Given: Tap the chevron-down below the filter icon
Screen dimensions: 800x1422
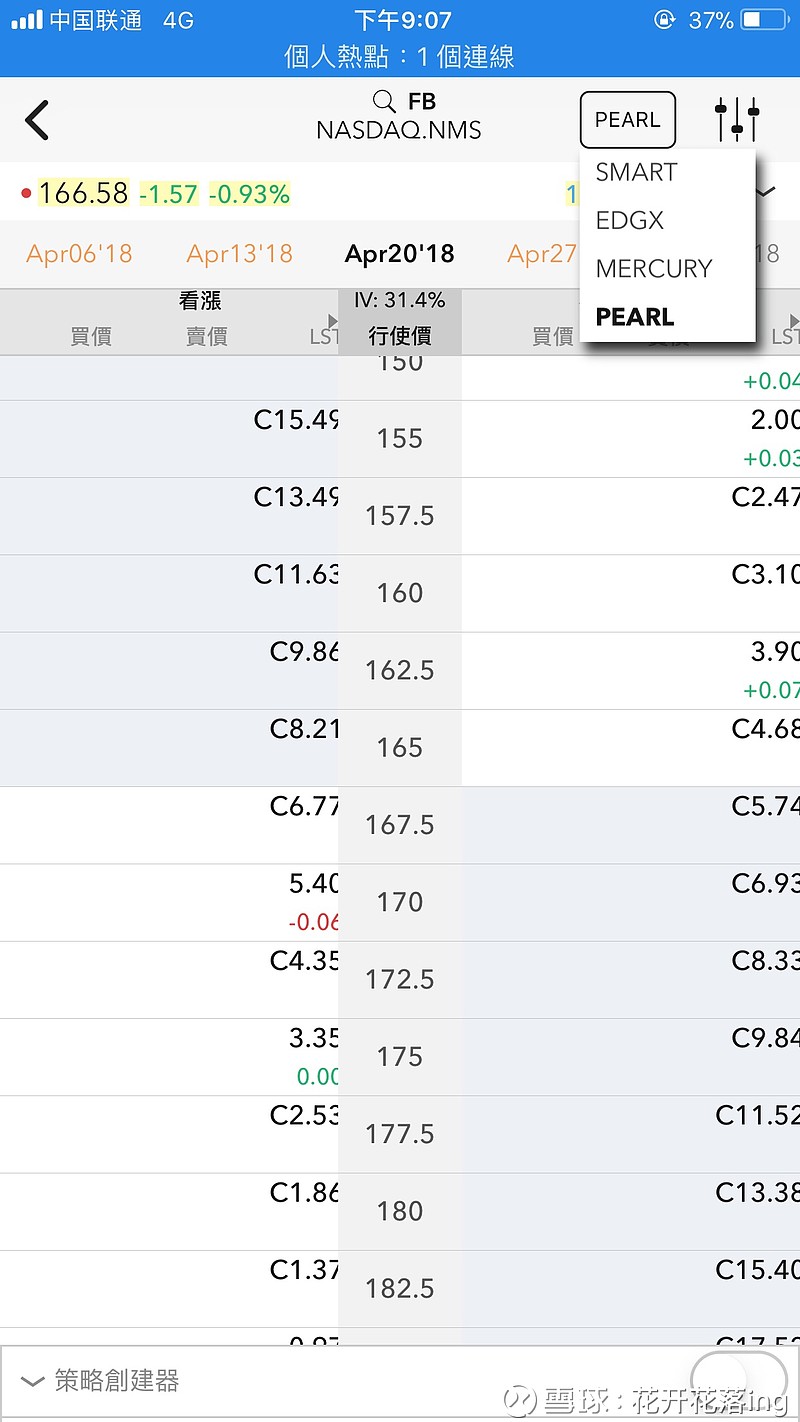Looking at the screenshot, I should (765, 192).
